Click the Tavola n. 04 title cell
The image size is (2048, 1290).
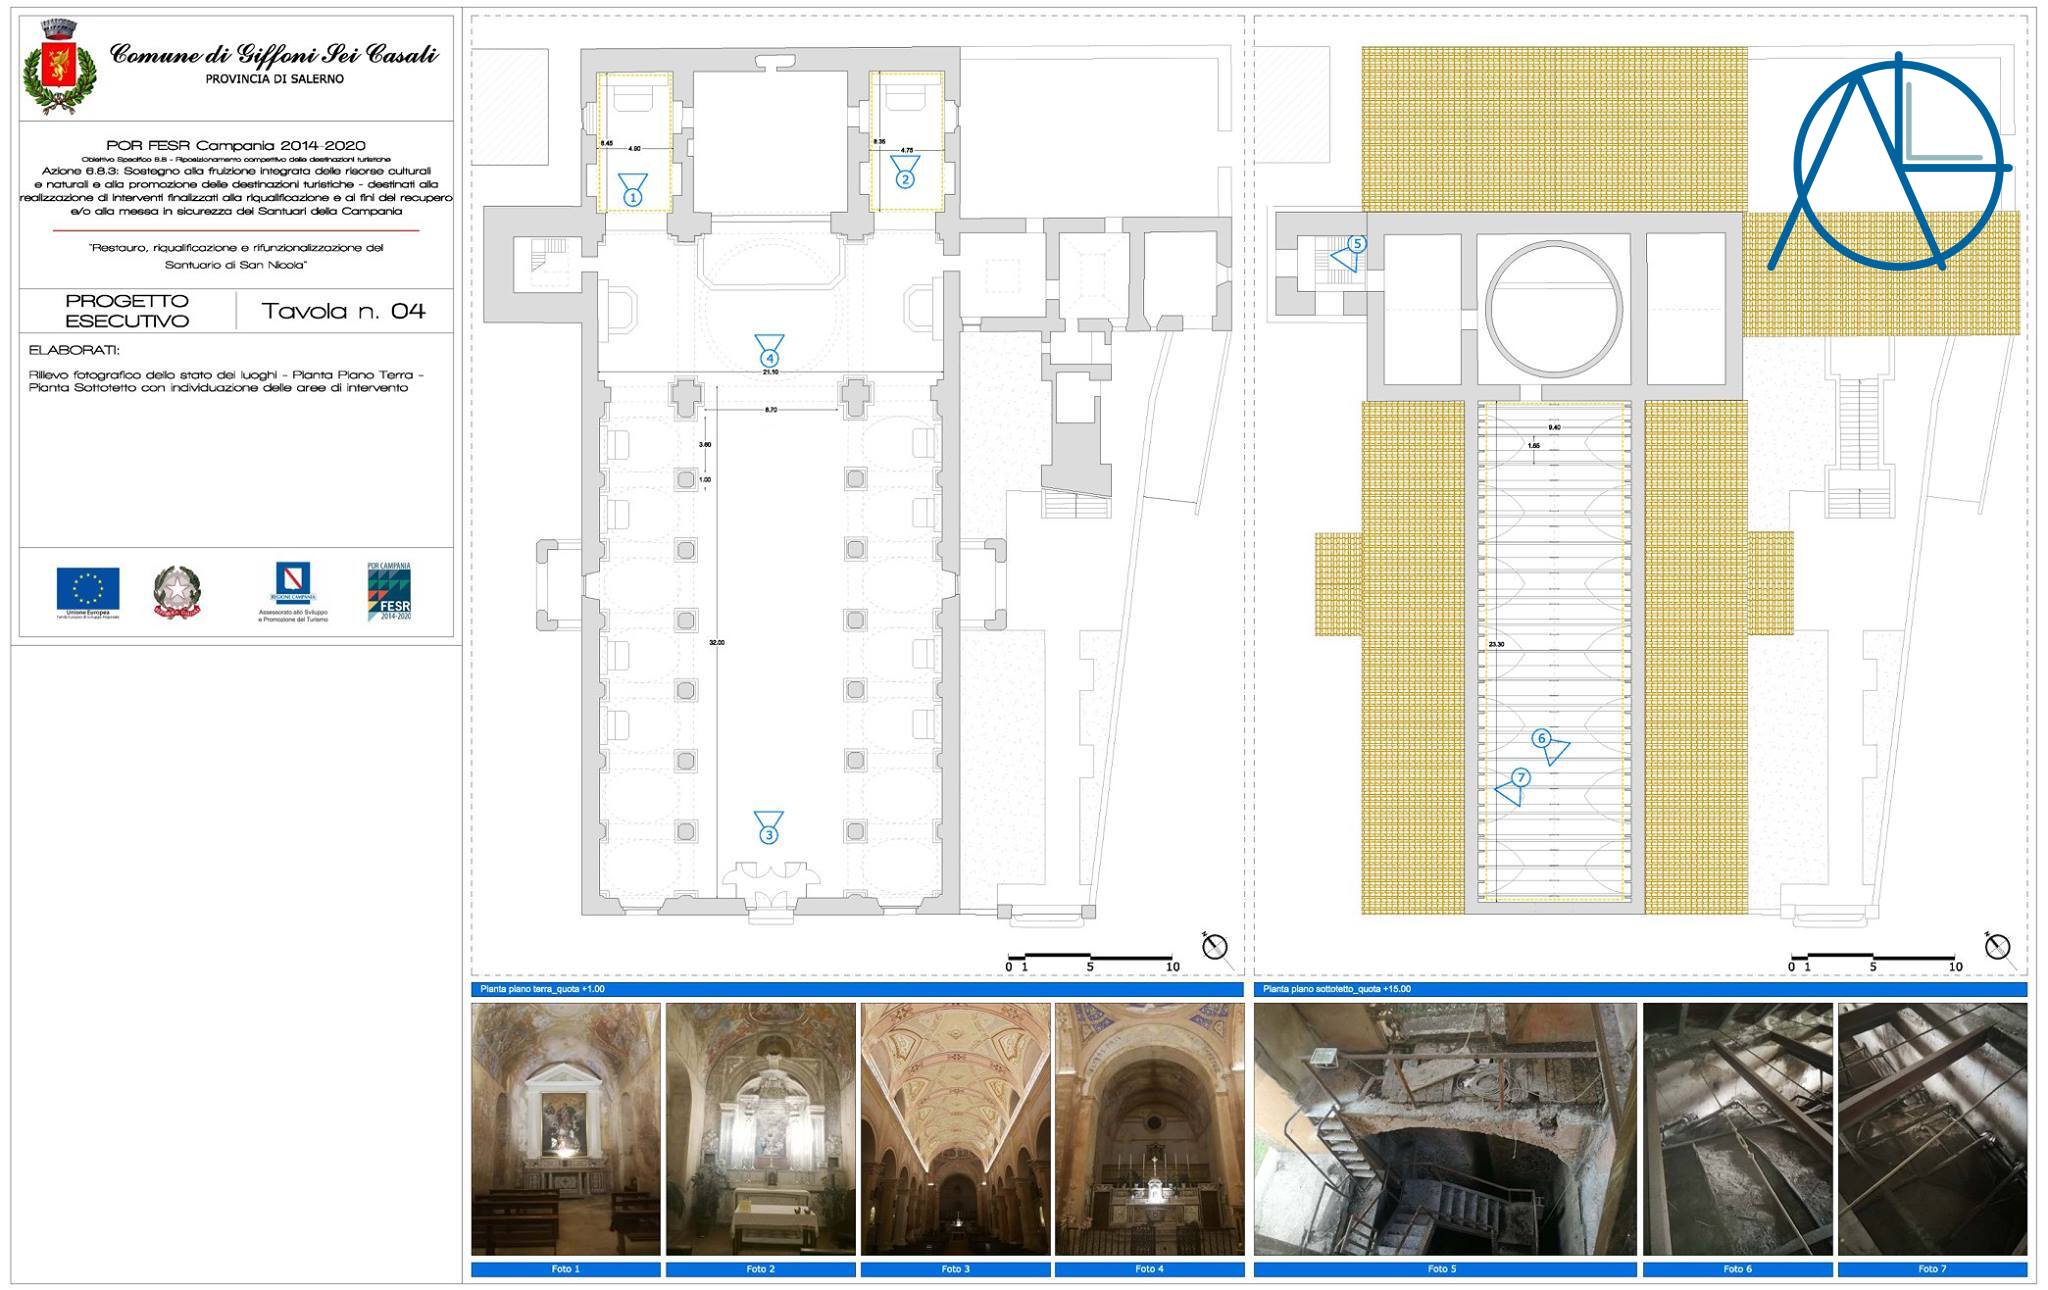click(345, 312)
